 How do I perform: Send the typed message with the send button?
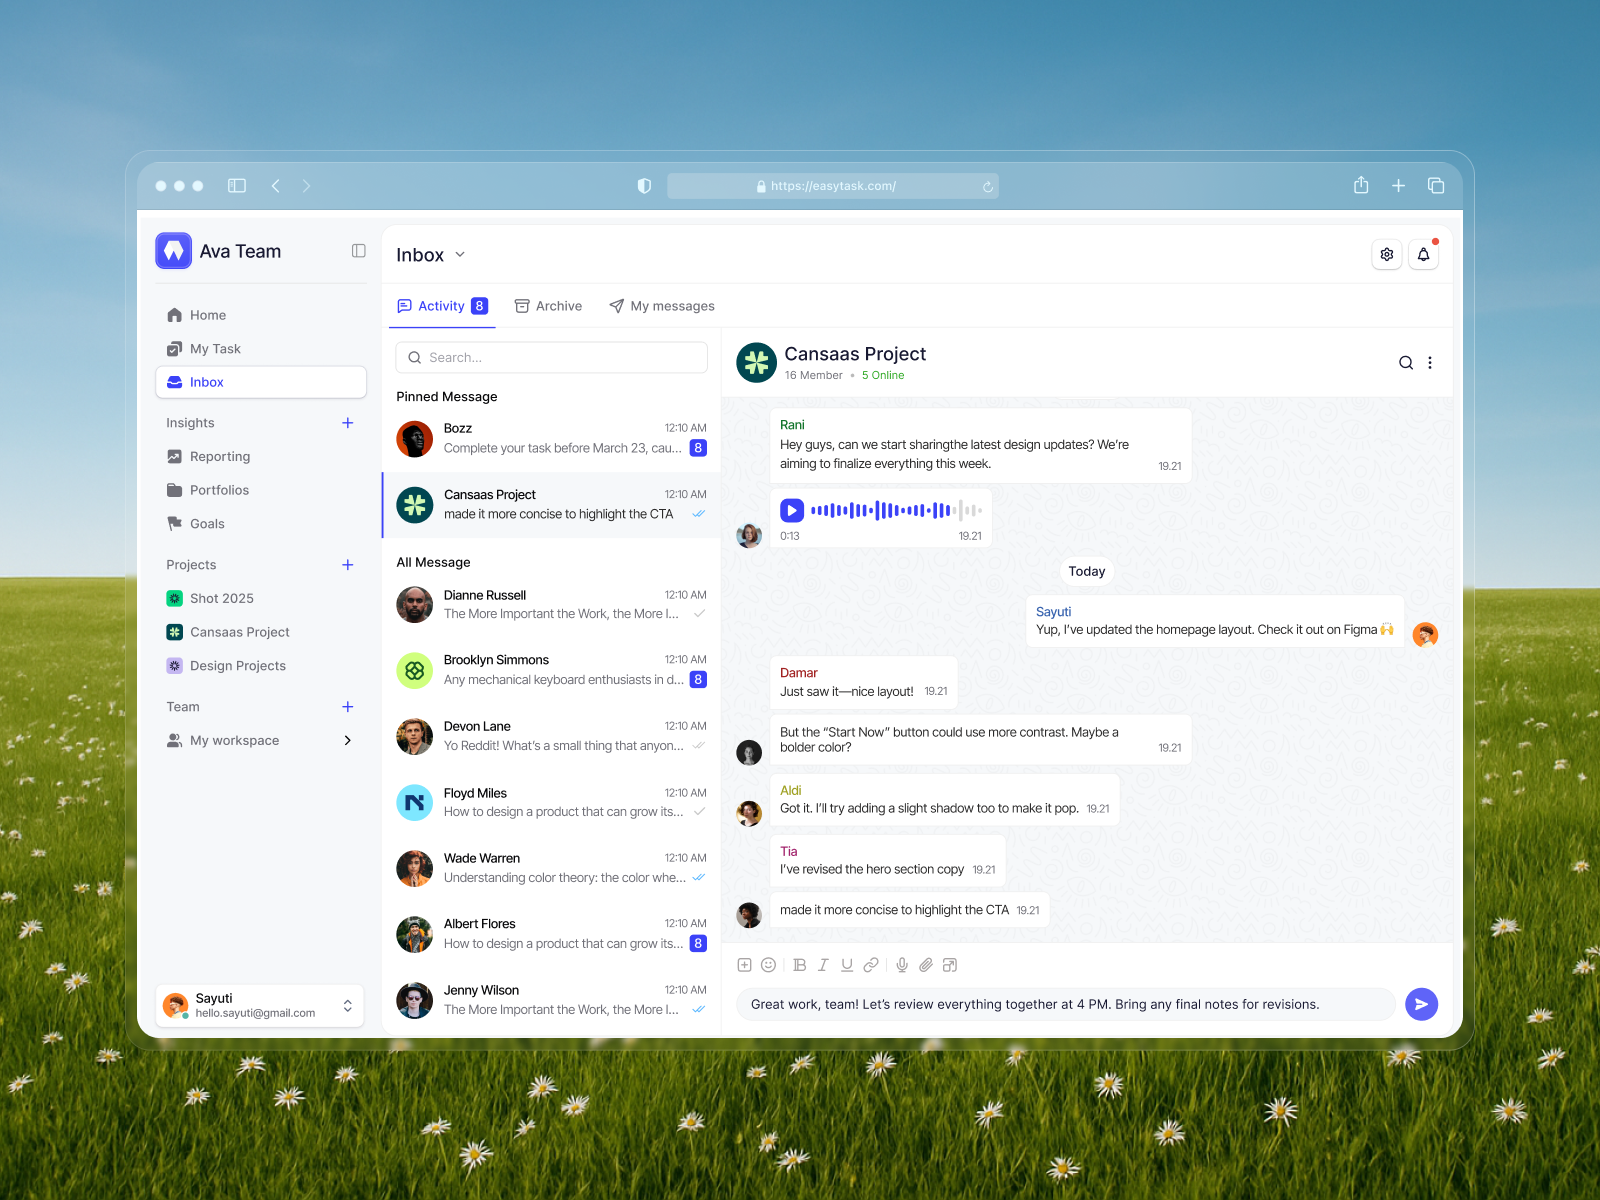tap(1421, 1004)
